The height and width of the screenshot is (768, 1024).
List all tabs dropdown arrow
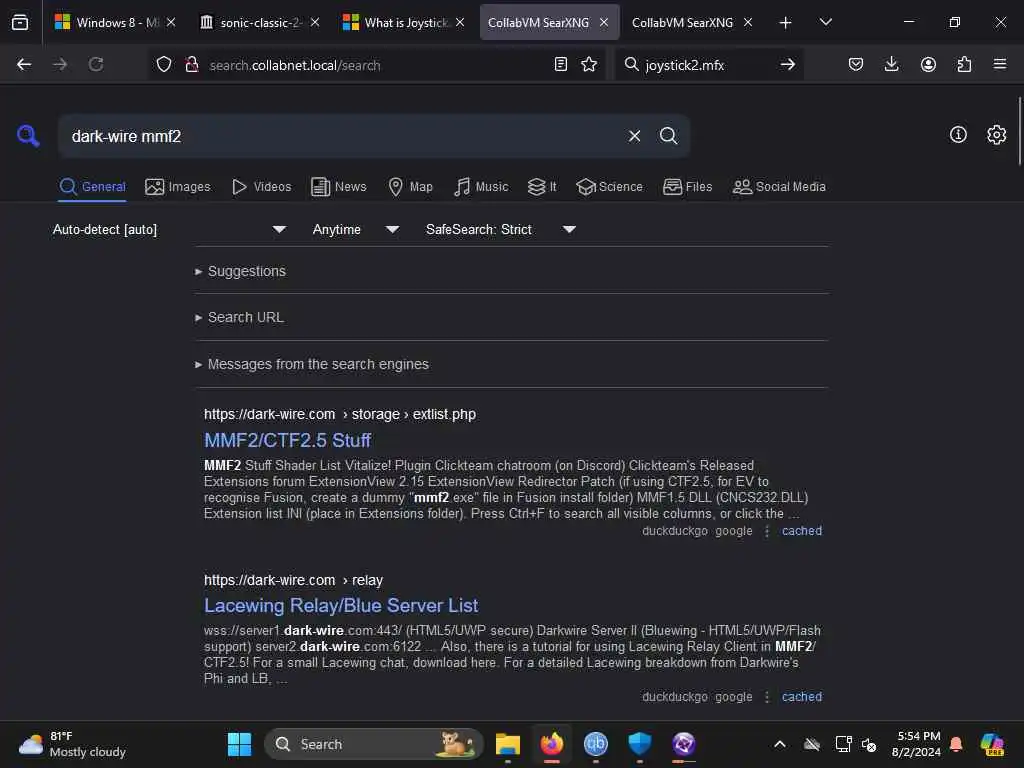coord(825,23)
